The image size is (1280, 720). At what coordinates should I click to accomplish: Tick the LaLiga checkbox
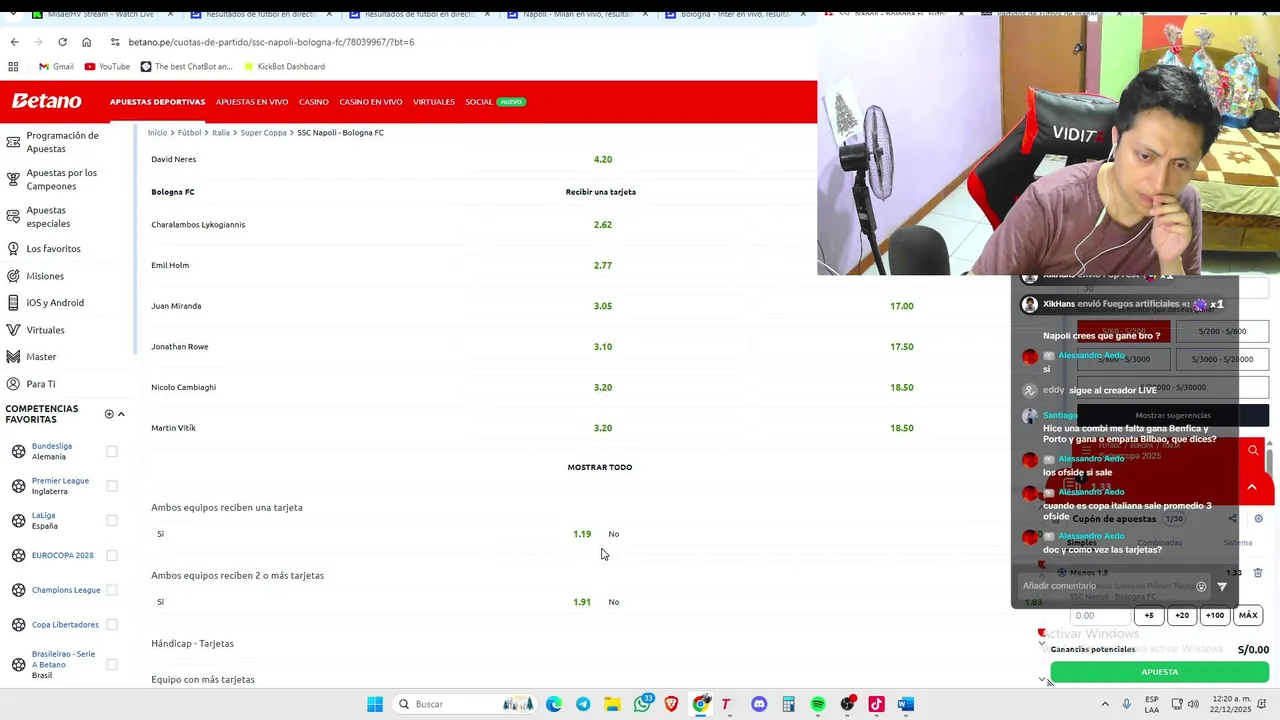(x=112, y=520)
